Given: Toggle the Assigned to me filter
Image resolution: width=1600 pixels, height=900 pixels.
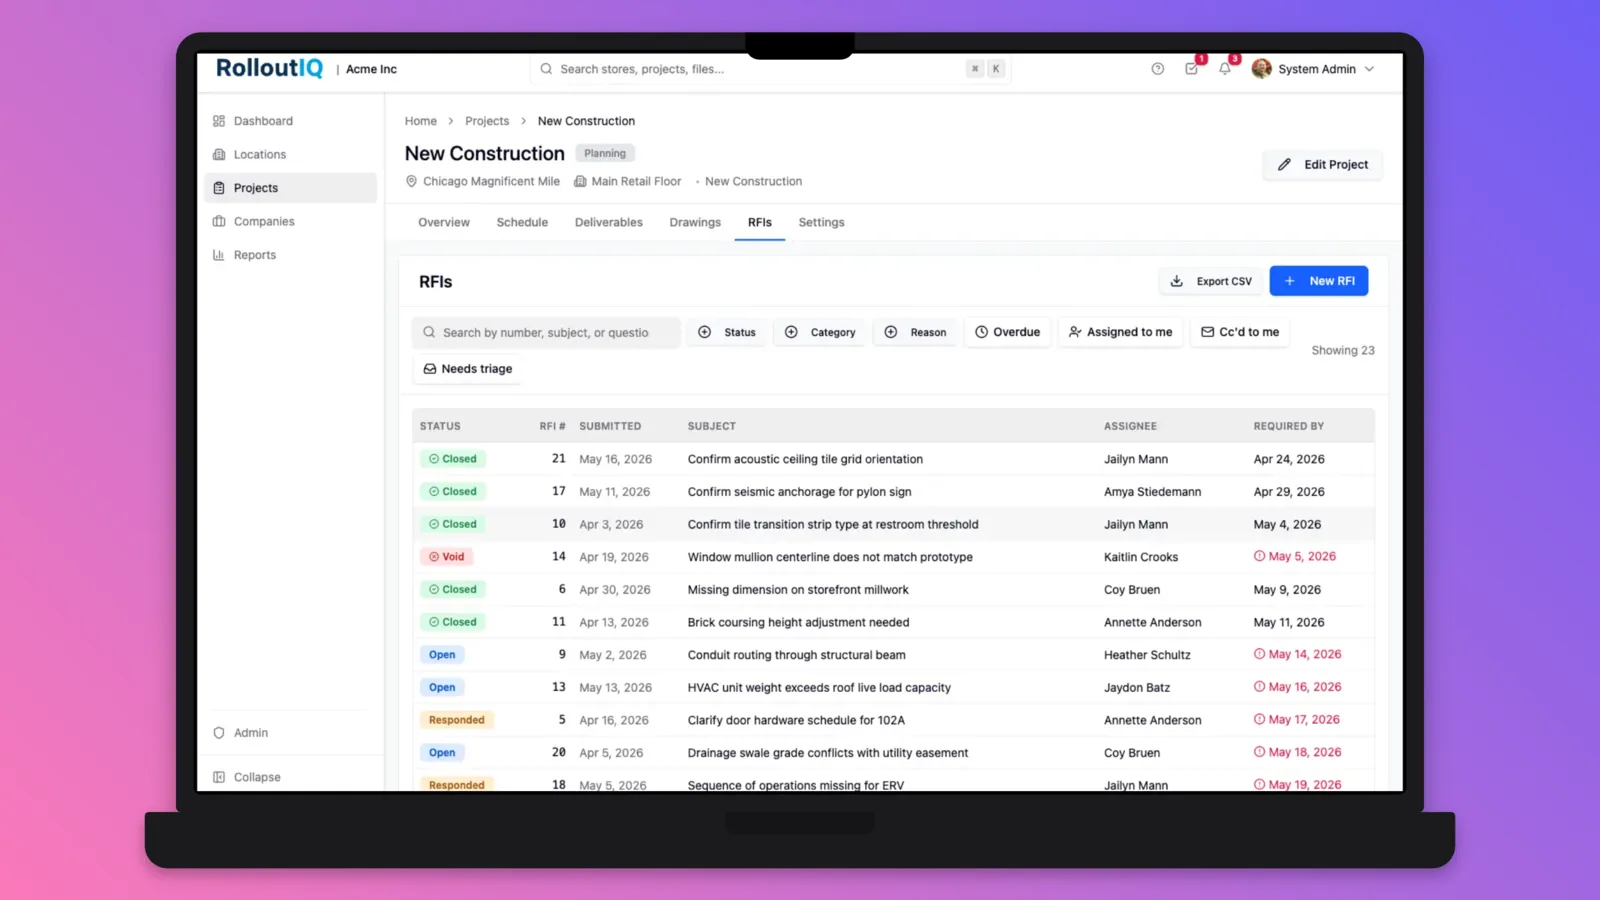Looking at the screenshot, I should point(1120,332).
